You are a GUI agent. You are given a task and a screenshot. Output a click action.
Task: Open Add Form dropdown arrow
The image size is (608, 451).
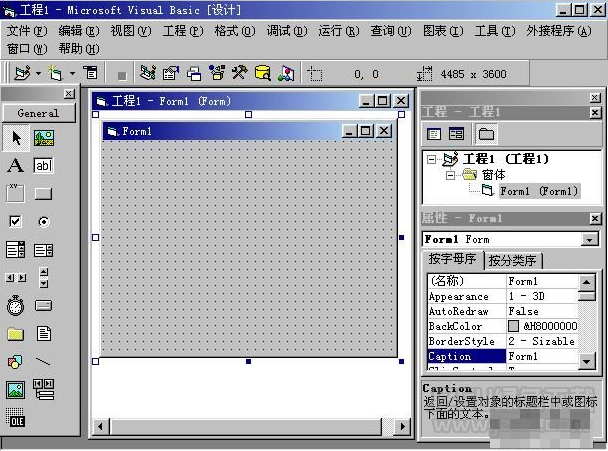pos(73,73)
